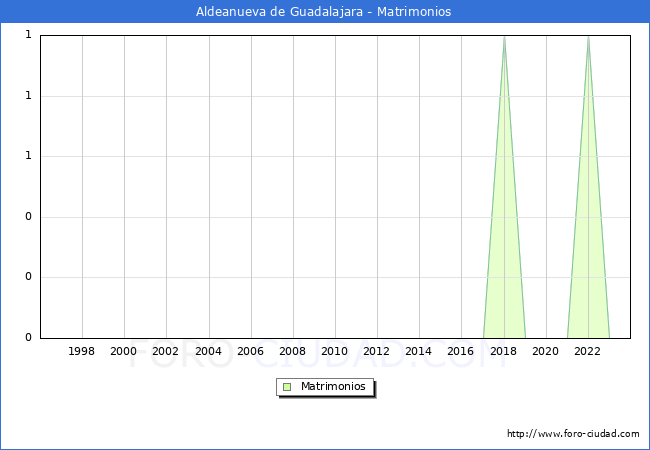Viewport: 650px width, 450px height.
Task: Click the 2012 x-axis label
Action: pos(376,351)
